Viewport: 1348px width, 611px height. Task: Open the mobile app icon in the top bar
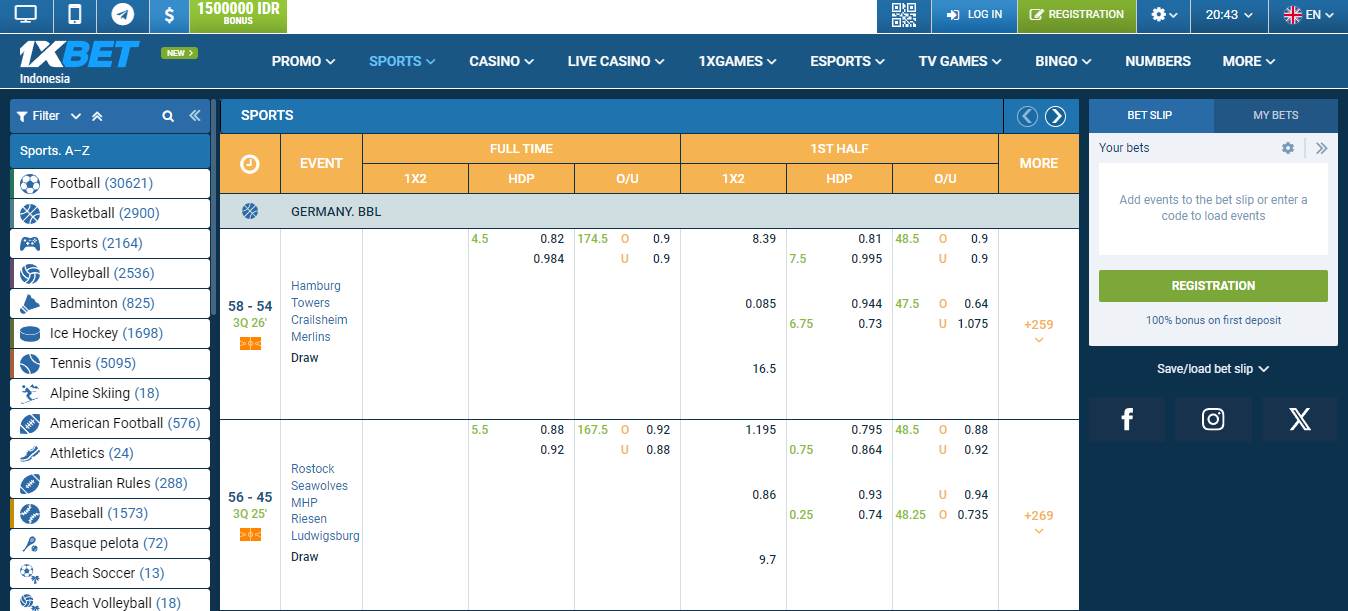click(x=74, y=15)
